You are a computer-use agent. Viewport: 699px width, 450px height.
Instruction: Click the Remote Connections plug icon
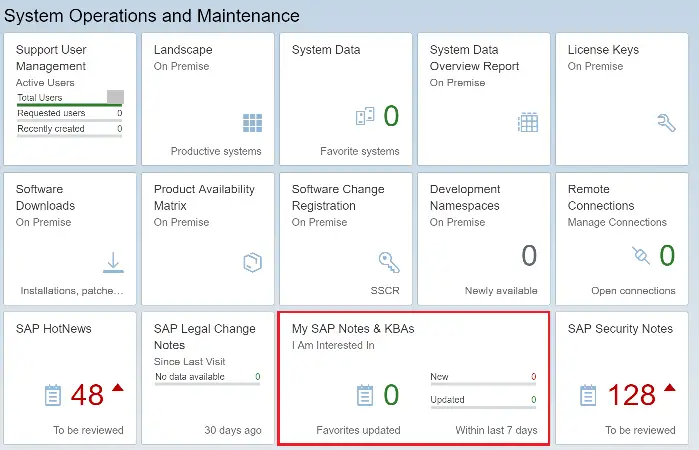(x=641, y=255)
